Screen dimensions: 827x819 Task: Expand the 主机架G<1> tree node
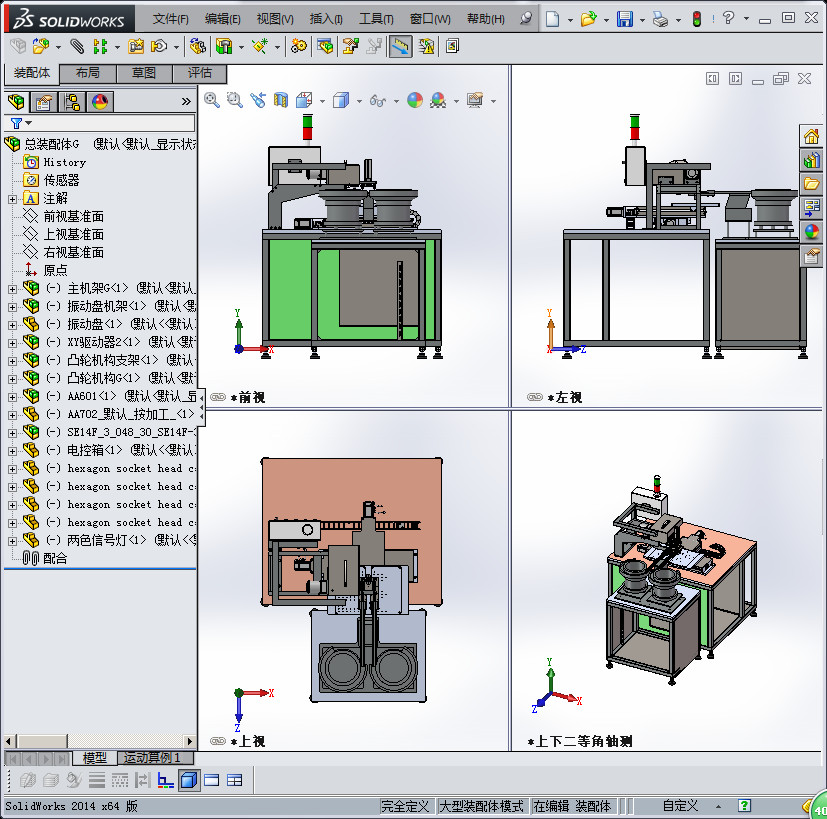tap(13, 289)
